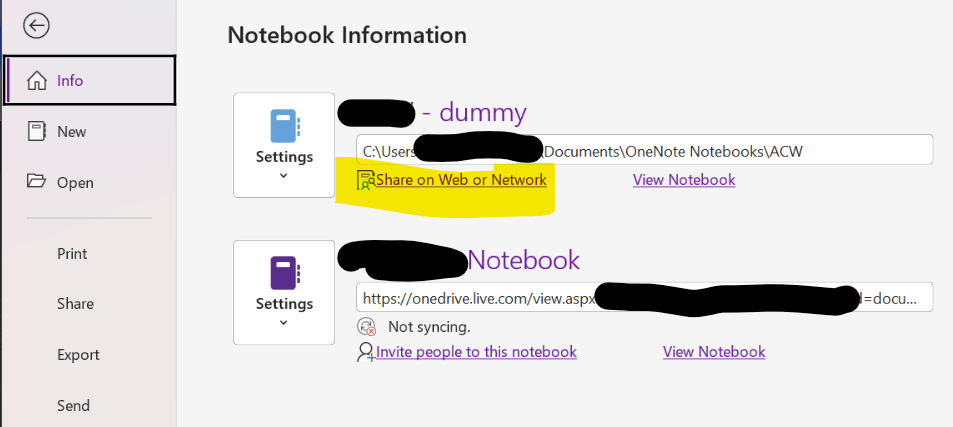This screenshot has width=953, height=427.
Task: Click the Not syncing status icon
Action: pyautogui.click(x=366, y=327)
